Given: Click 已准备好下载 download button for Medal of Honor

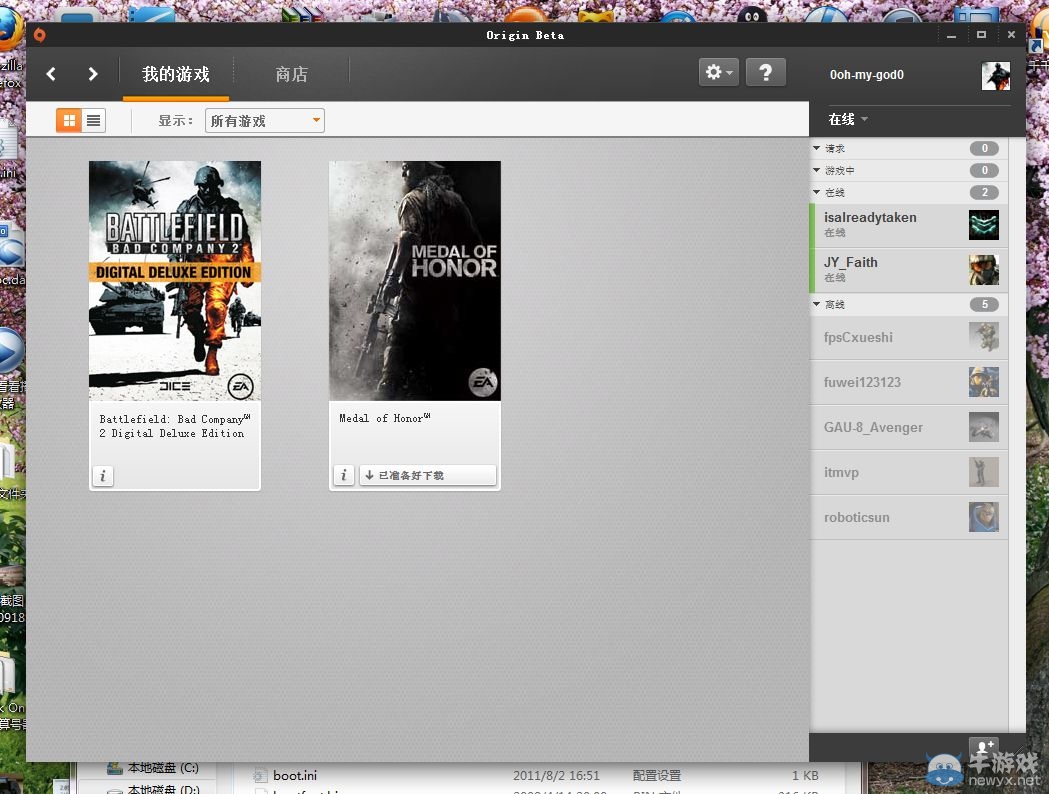Looking at the screenshot, I should pyautogui.click(x=428, y=475).
